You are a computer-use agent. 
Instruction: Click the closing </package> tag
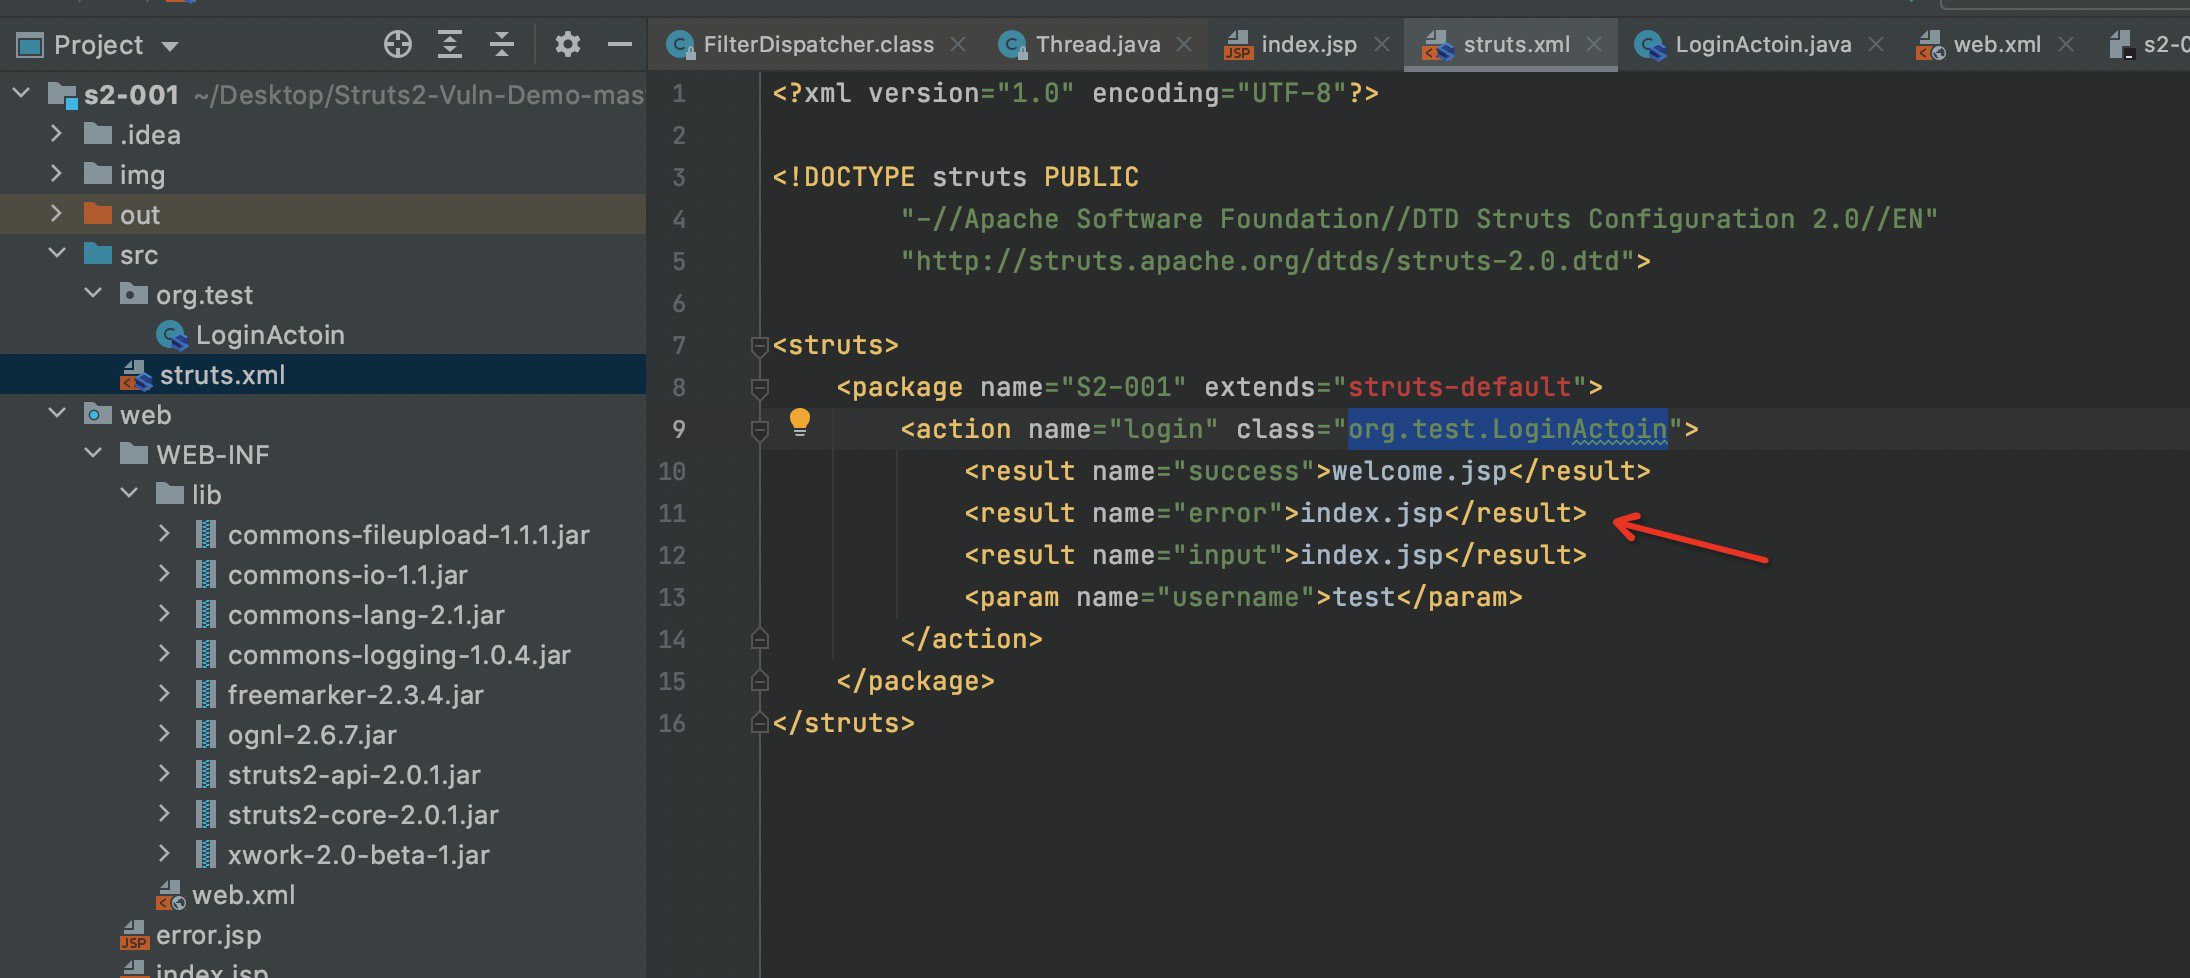[915, 681]
